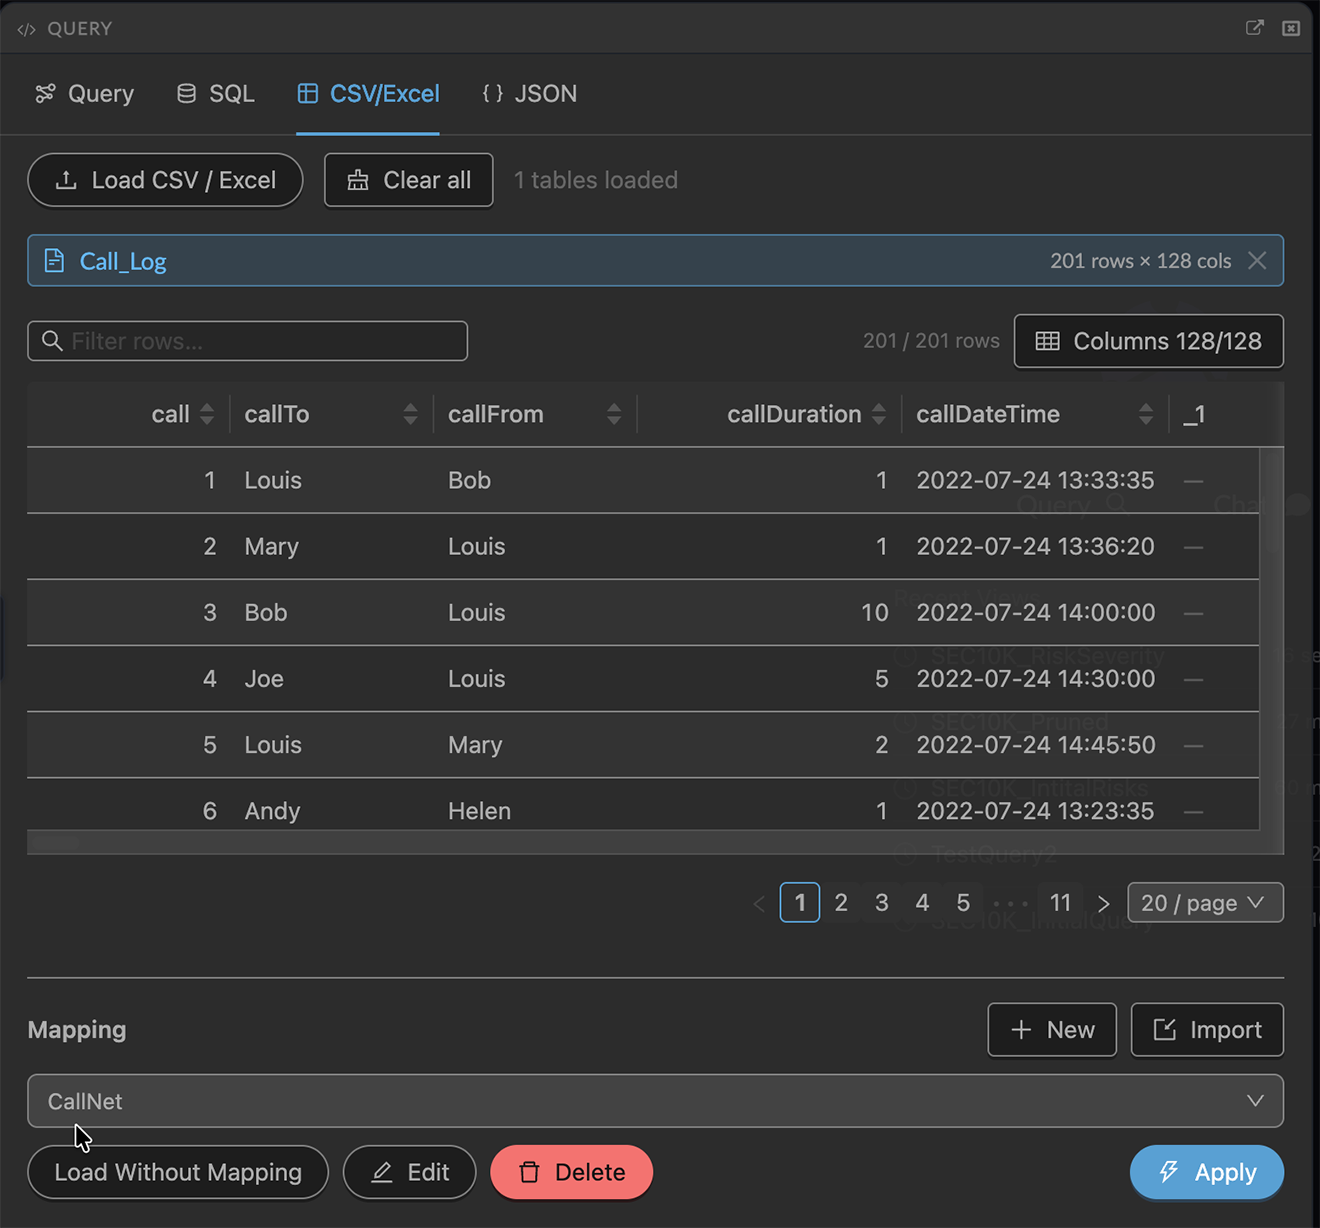Click the Call_Log file document icon
This screenshot has width=1320, height=1228.
click(x=55, y=261)
